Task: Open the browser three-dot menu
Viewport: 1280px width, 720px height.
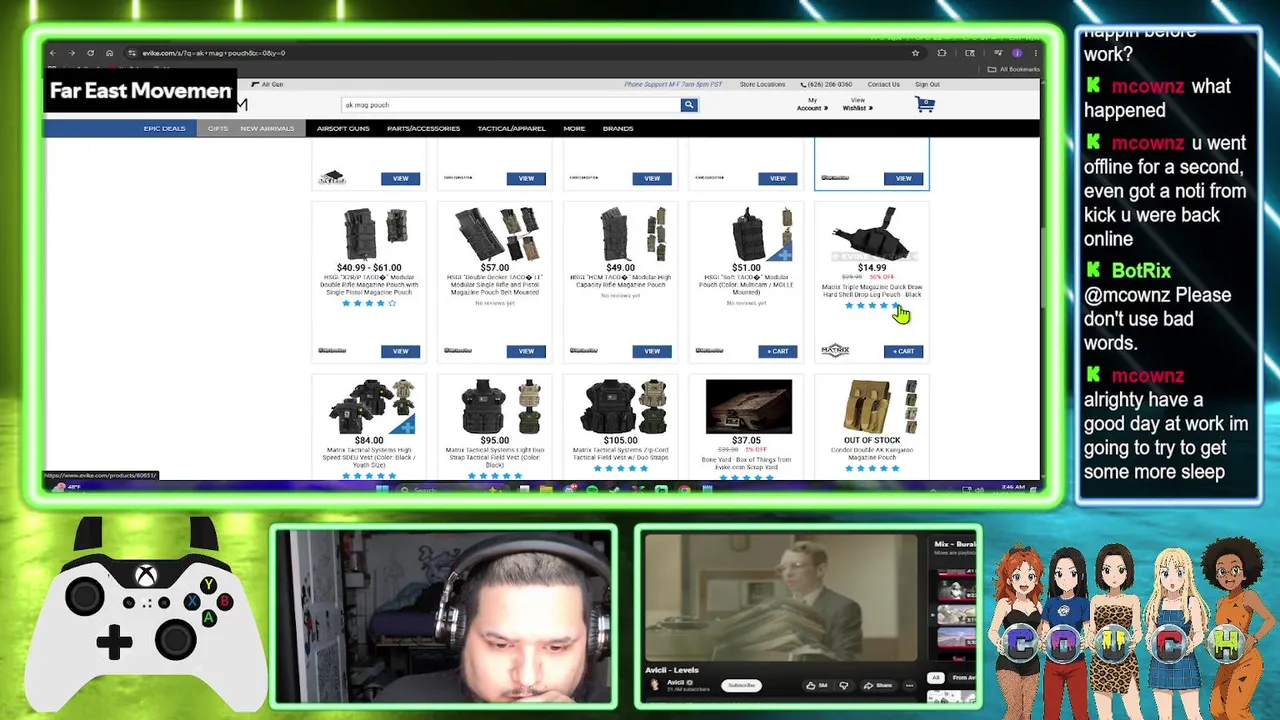Action: point(1034,53)
